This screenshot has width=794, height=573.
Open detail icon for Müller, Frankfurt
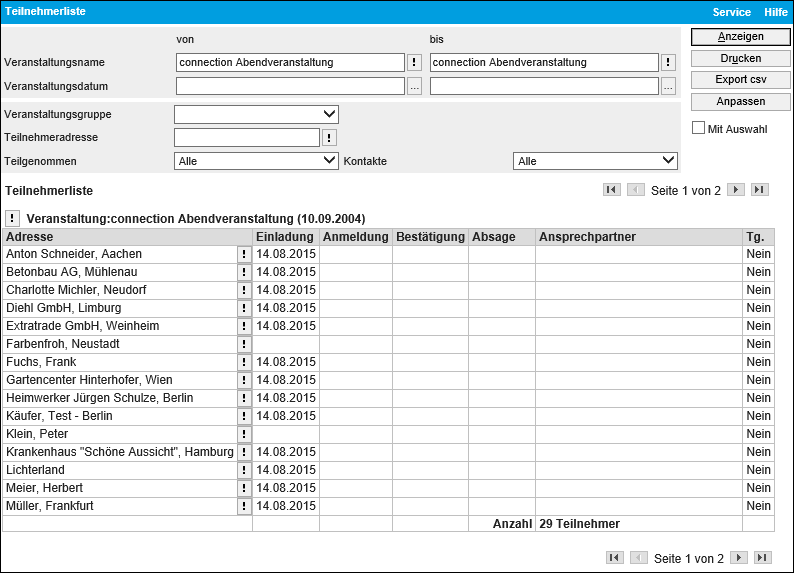point(244,506)
